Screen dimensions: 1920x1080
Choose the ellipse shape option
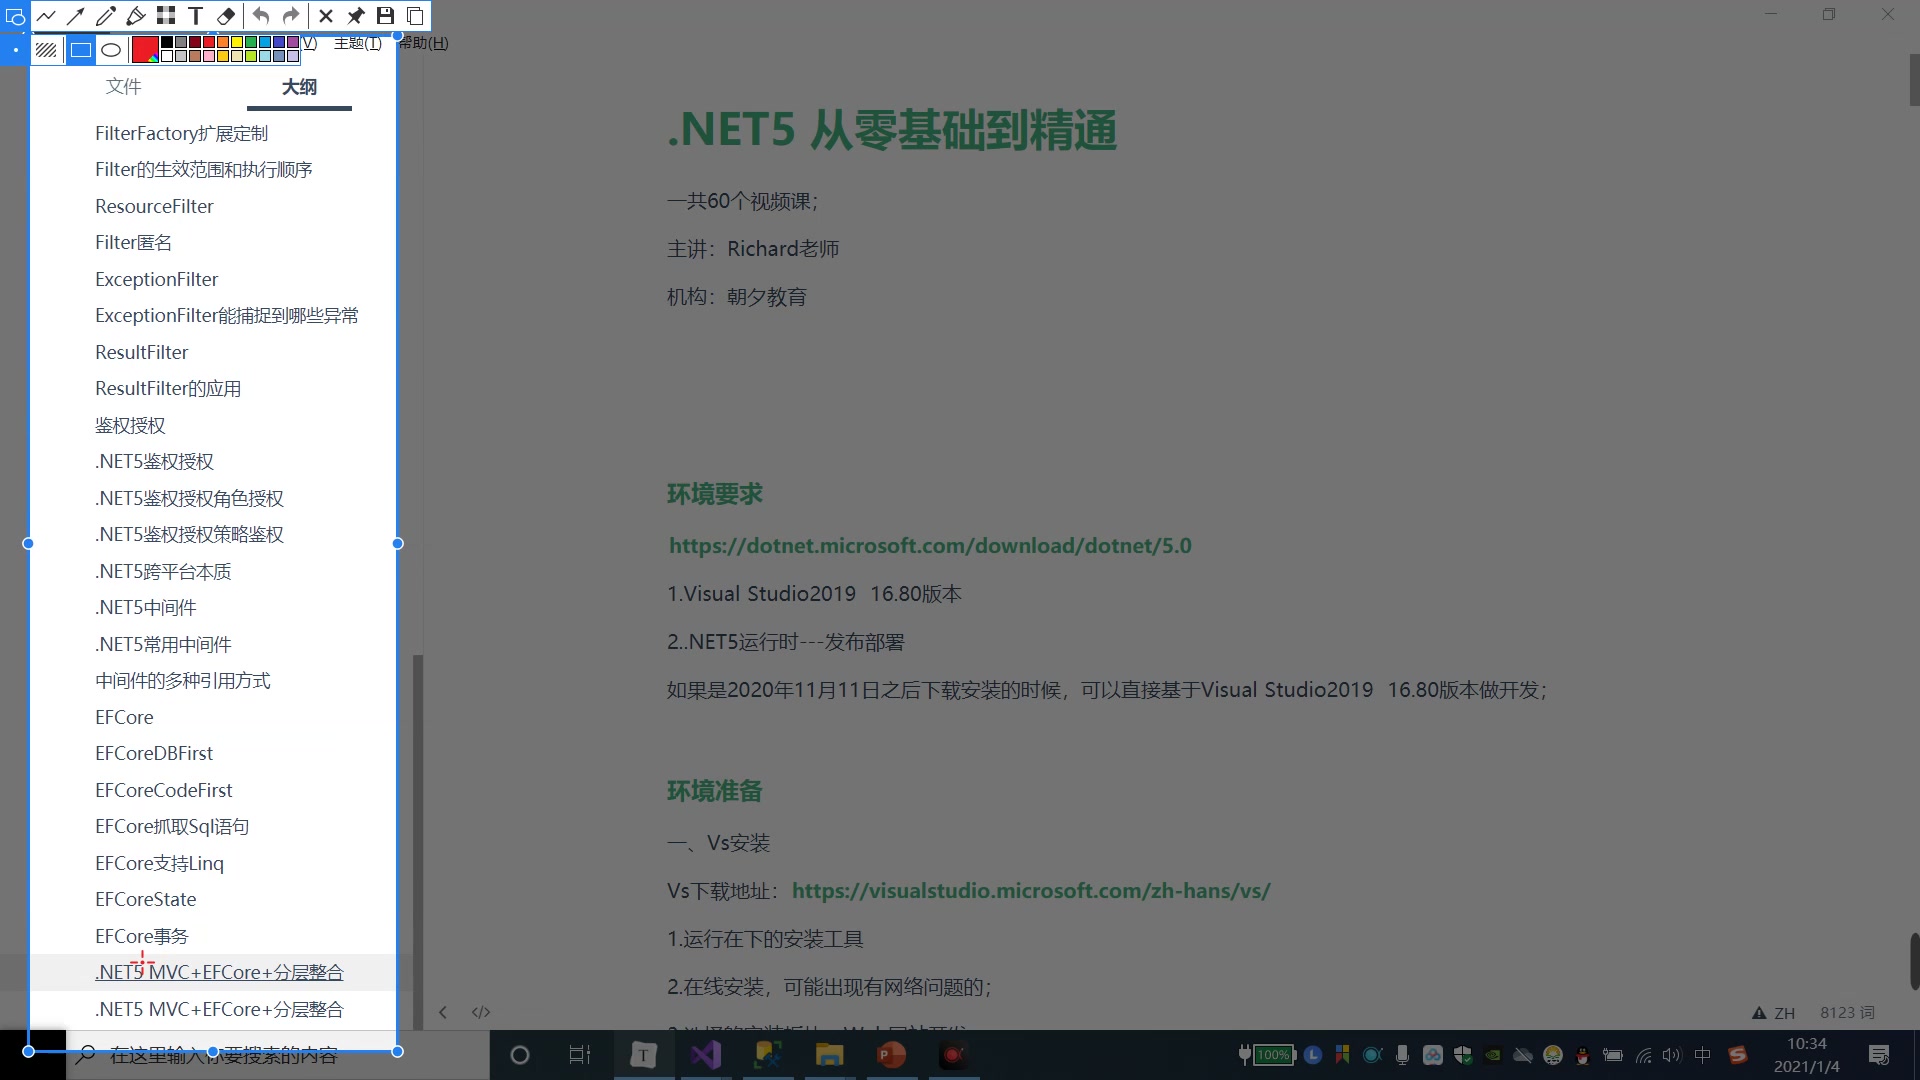pyautogui.click(x=111, y=49)
